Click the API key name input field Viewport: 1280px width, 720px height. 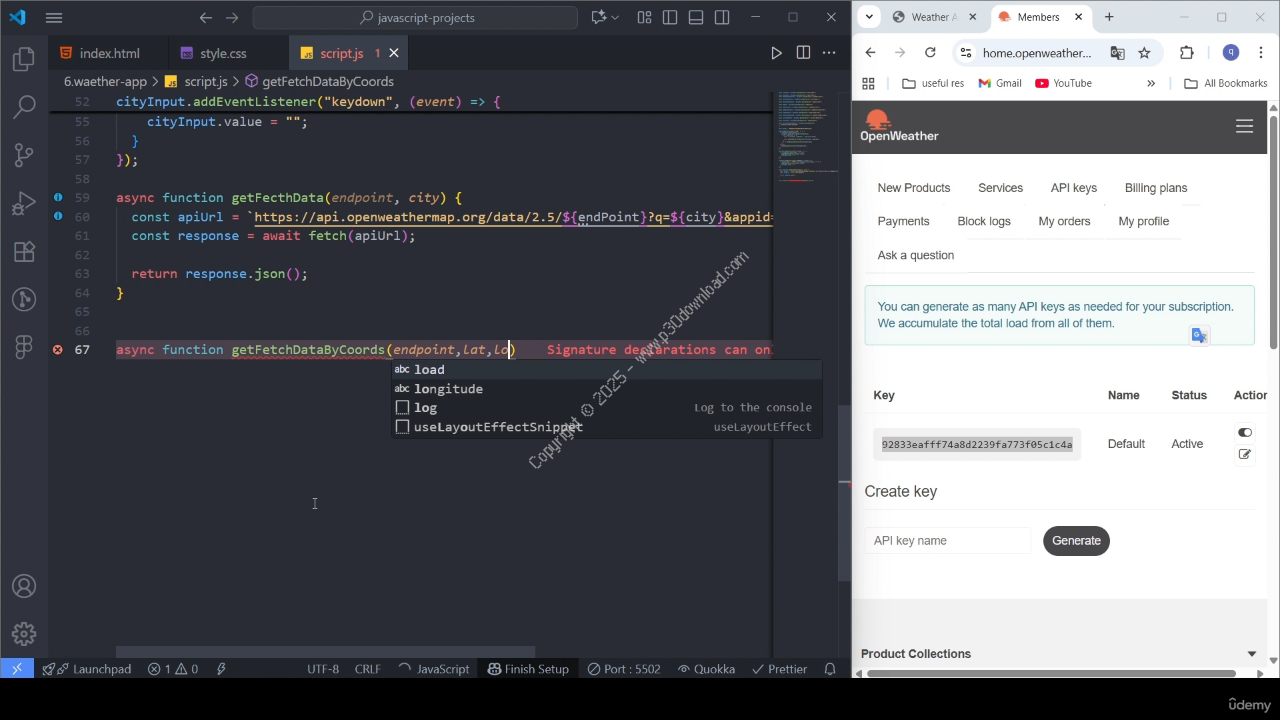pos(948,541)
